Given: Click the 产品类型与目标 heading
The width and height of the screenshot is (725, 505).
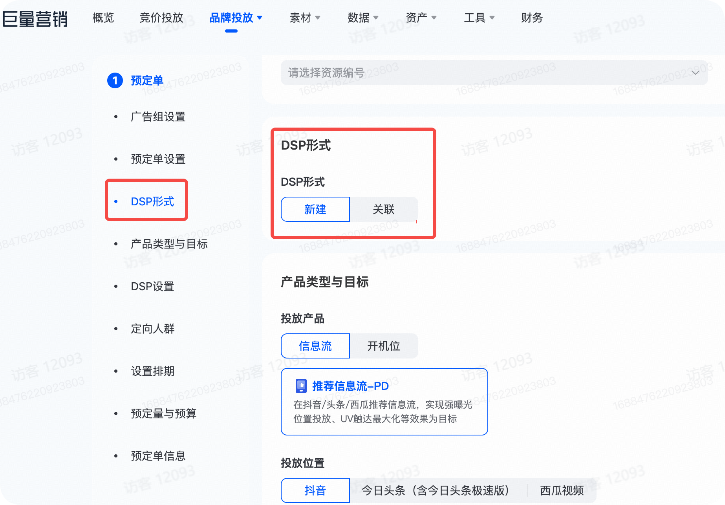Looking at the screenshot, I should (325, 282).
